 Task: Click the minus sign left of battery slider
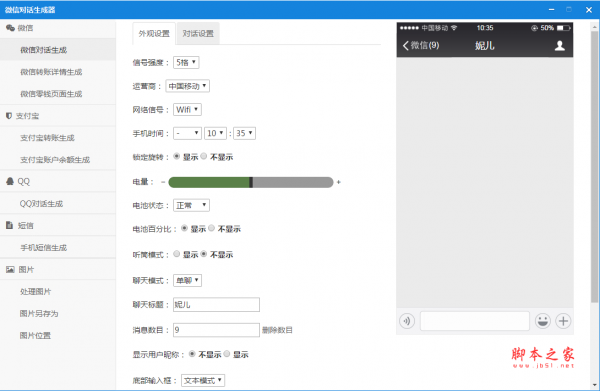click(x=163, y=182)
